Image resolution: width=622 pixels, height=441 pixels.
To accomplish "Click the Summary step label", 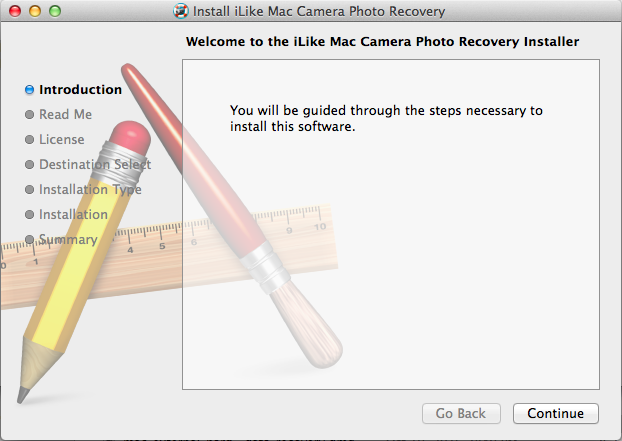I will (68, 239).
